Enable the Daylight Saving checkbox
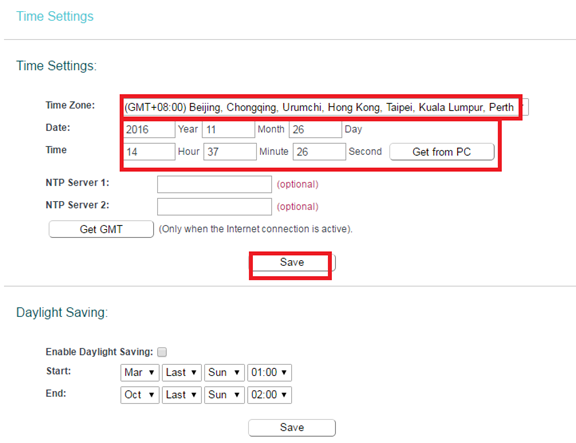 [x=162, y=352]
